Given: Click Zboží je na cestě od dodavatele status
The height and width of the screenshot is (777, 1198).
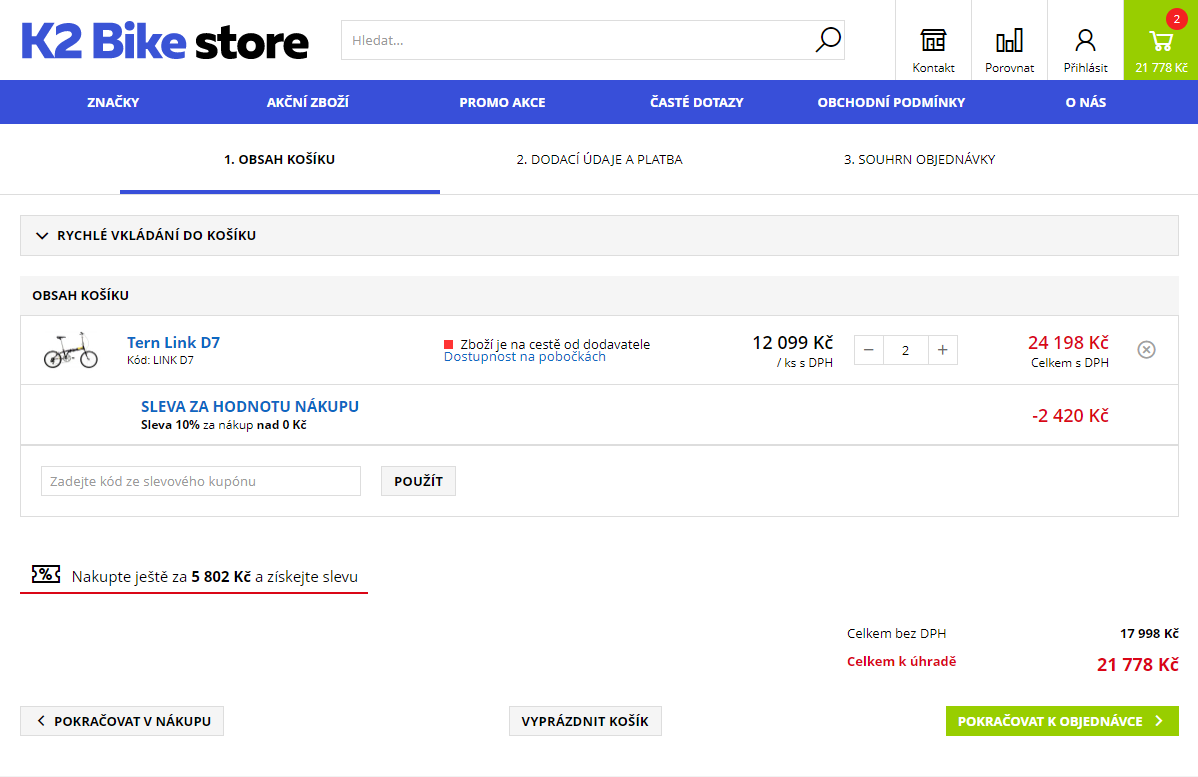Looking at the screenshot, I should point(555,344).
